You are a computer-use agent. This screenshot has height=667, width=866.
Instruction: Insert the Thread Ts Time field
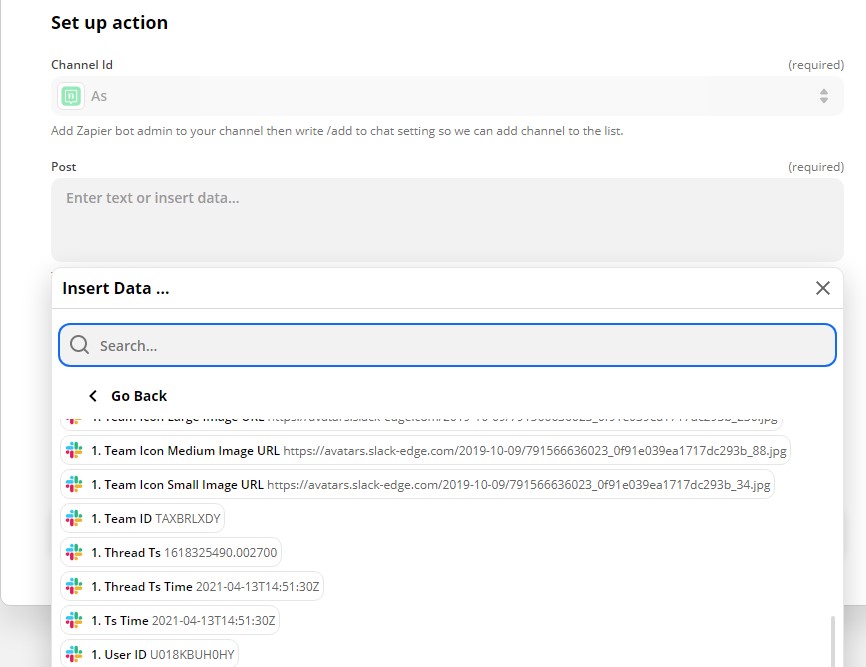click(192, 586)
